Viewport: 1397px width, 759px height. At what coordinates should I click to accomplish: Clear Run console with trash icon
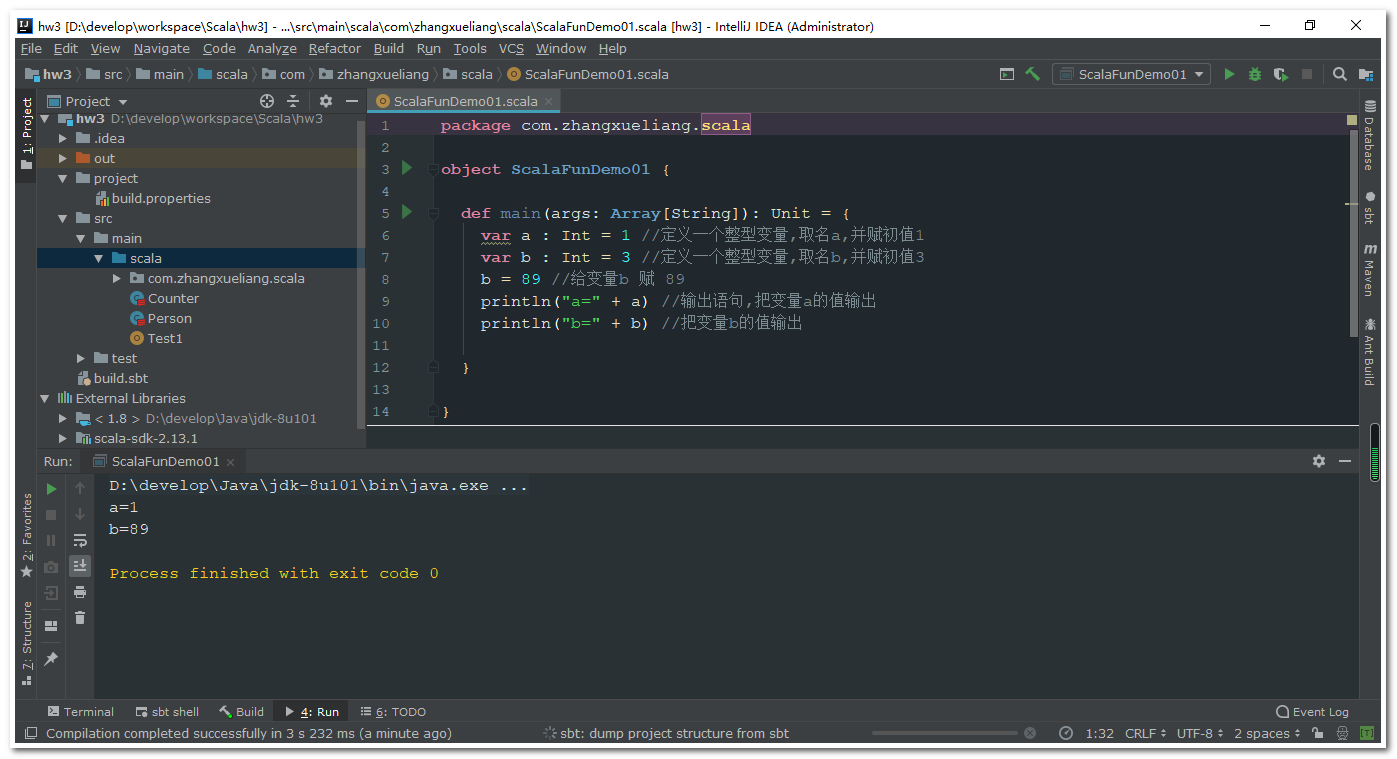(80, 618)
